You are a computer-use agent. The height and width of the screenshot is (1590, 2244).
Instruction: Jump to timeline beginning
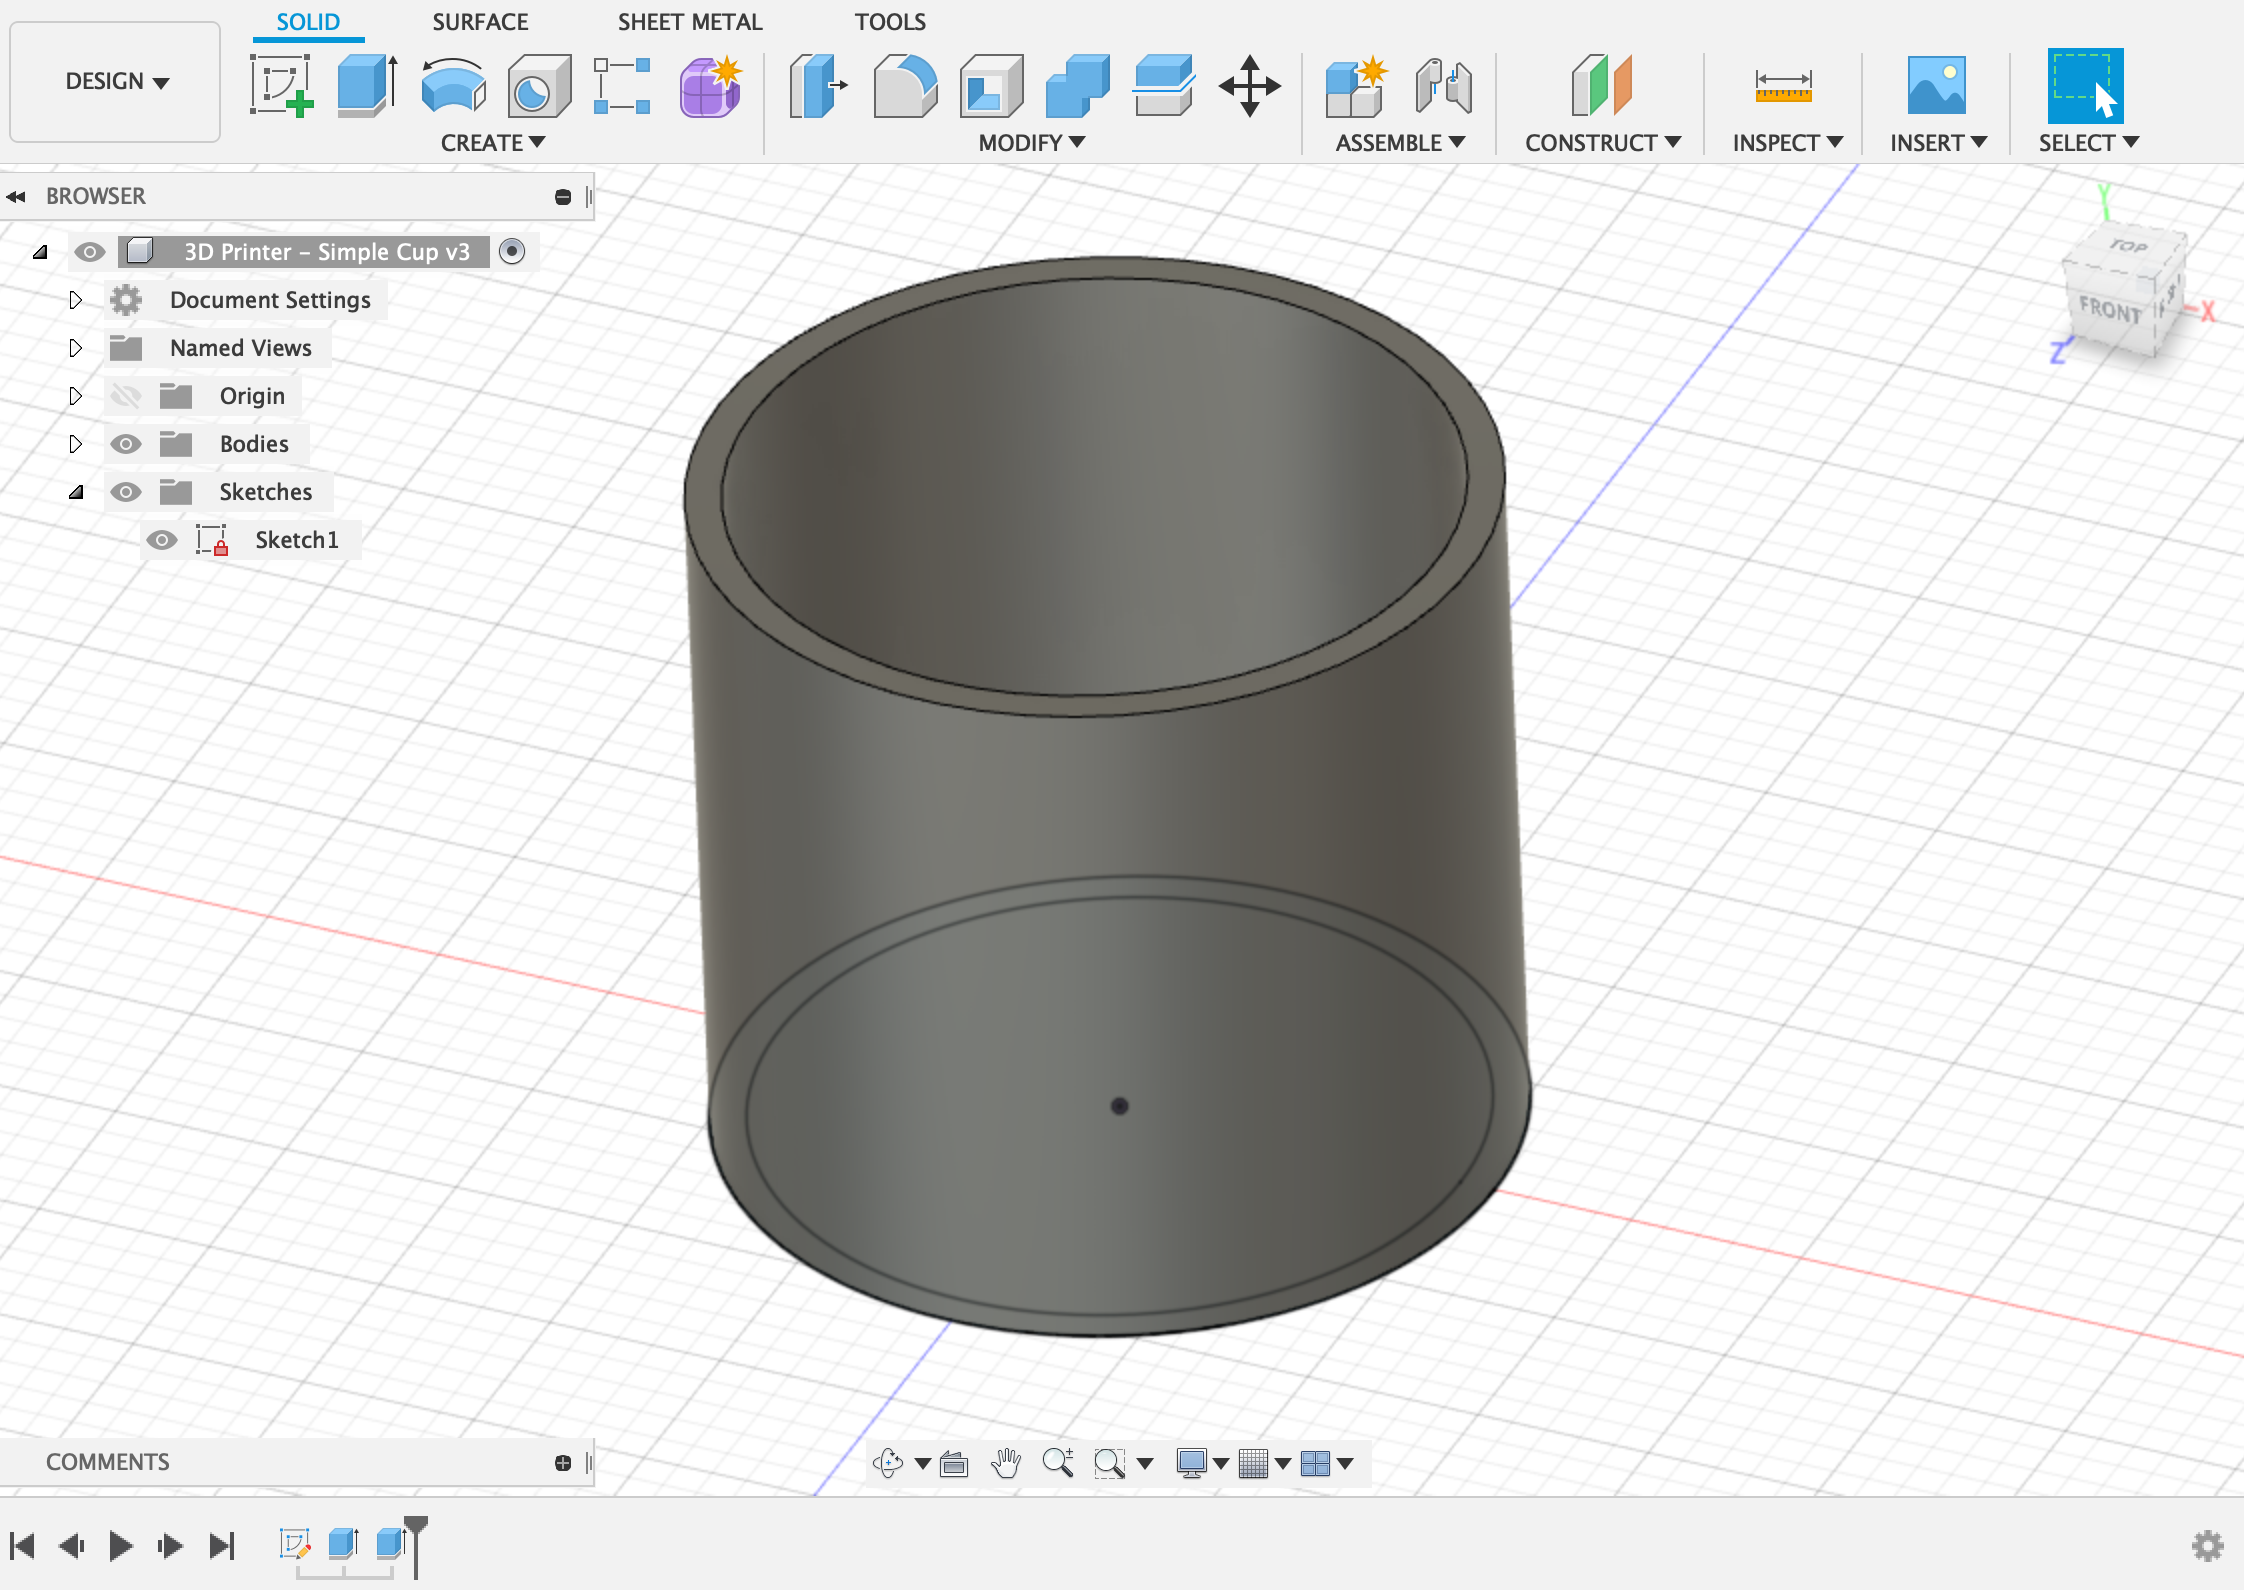coord(23,1546)
